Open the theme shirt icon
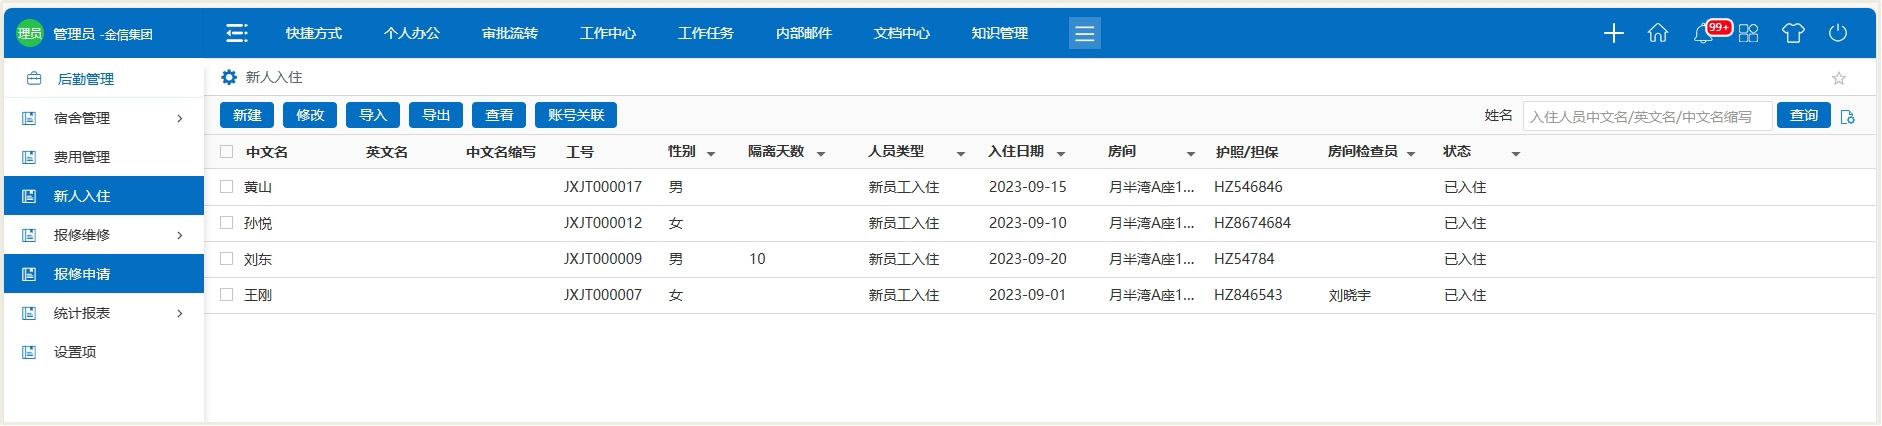 1793,33
